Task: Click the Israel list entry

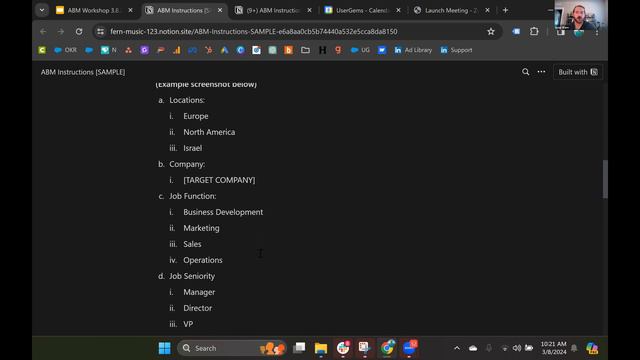Action: pos(192,148)
